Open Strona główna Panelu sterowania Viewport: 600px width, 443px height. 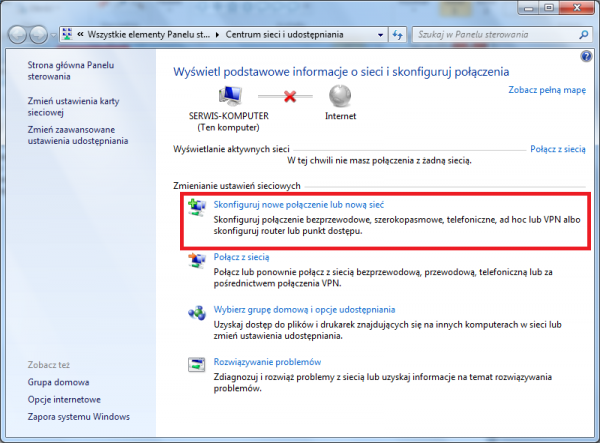coord(71,71)
